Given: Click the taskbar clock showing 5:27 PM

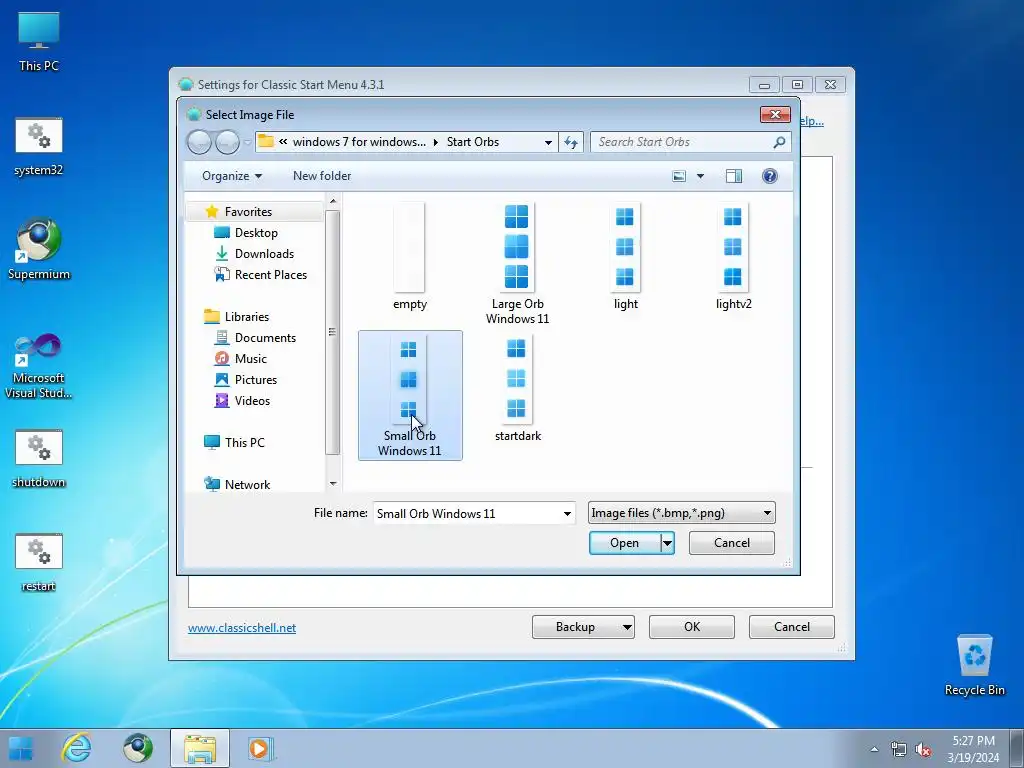Looking at the screenshot, I should [973, 749].
